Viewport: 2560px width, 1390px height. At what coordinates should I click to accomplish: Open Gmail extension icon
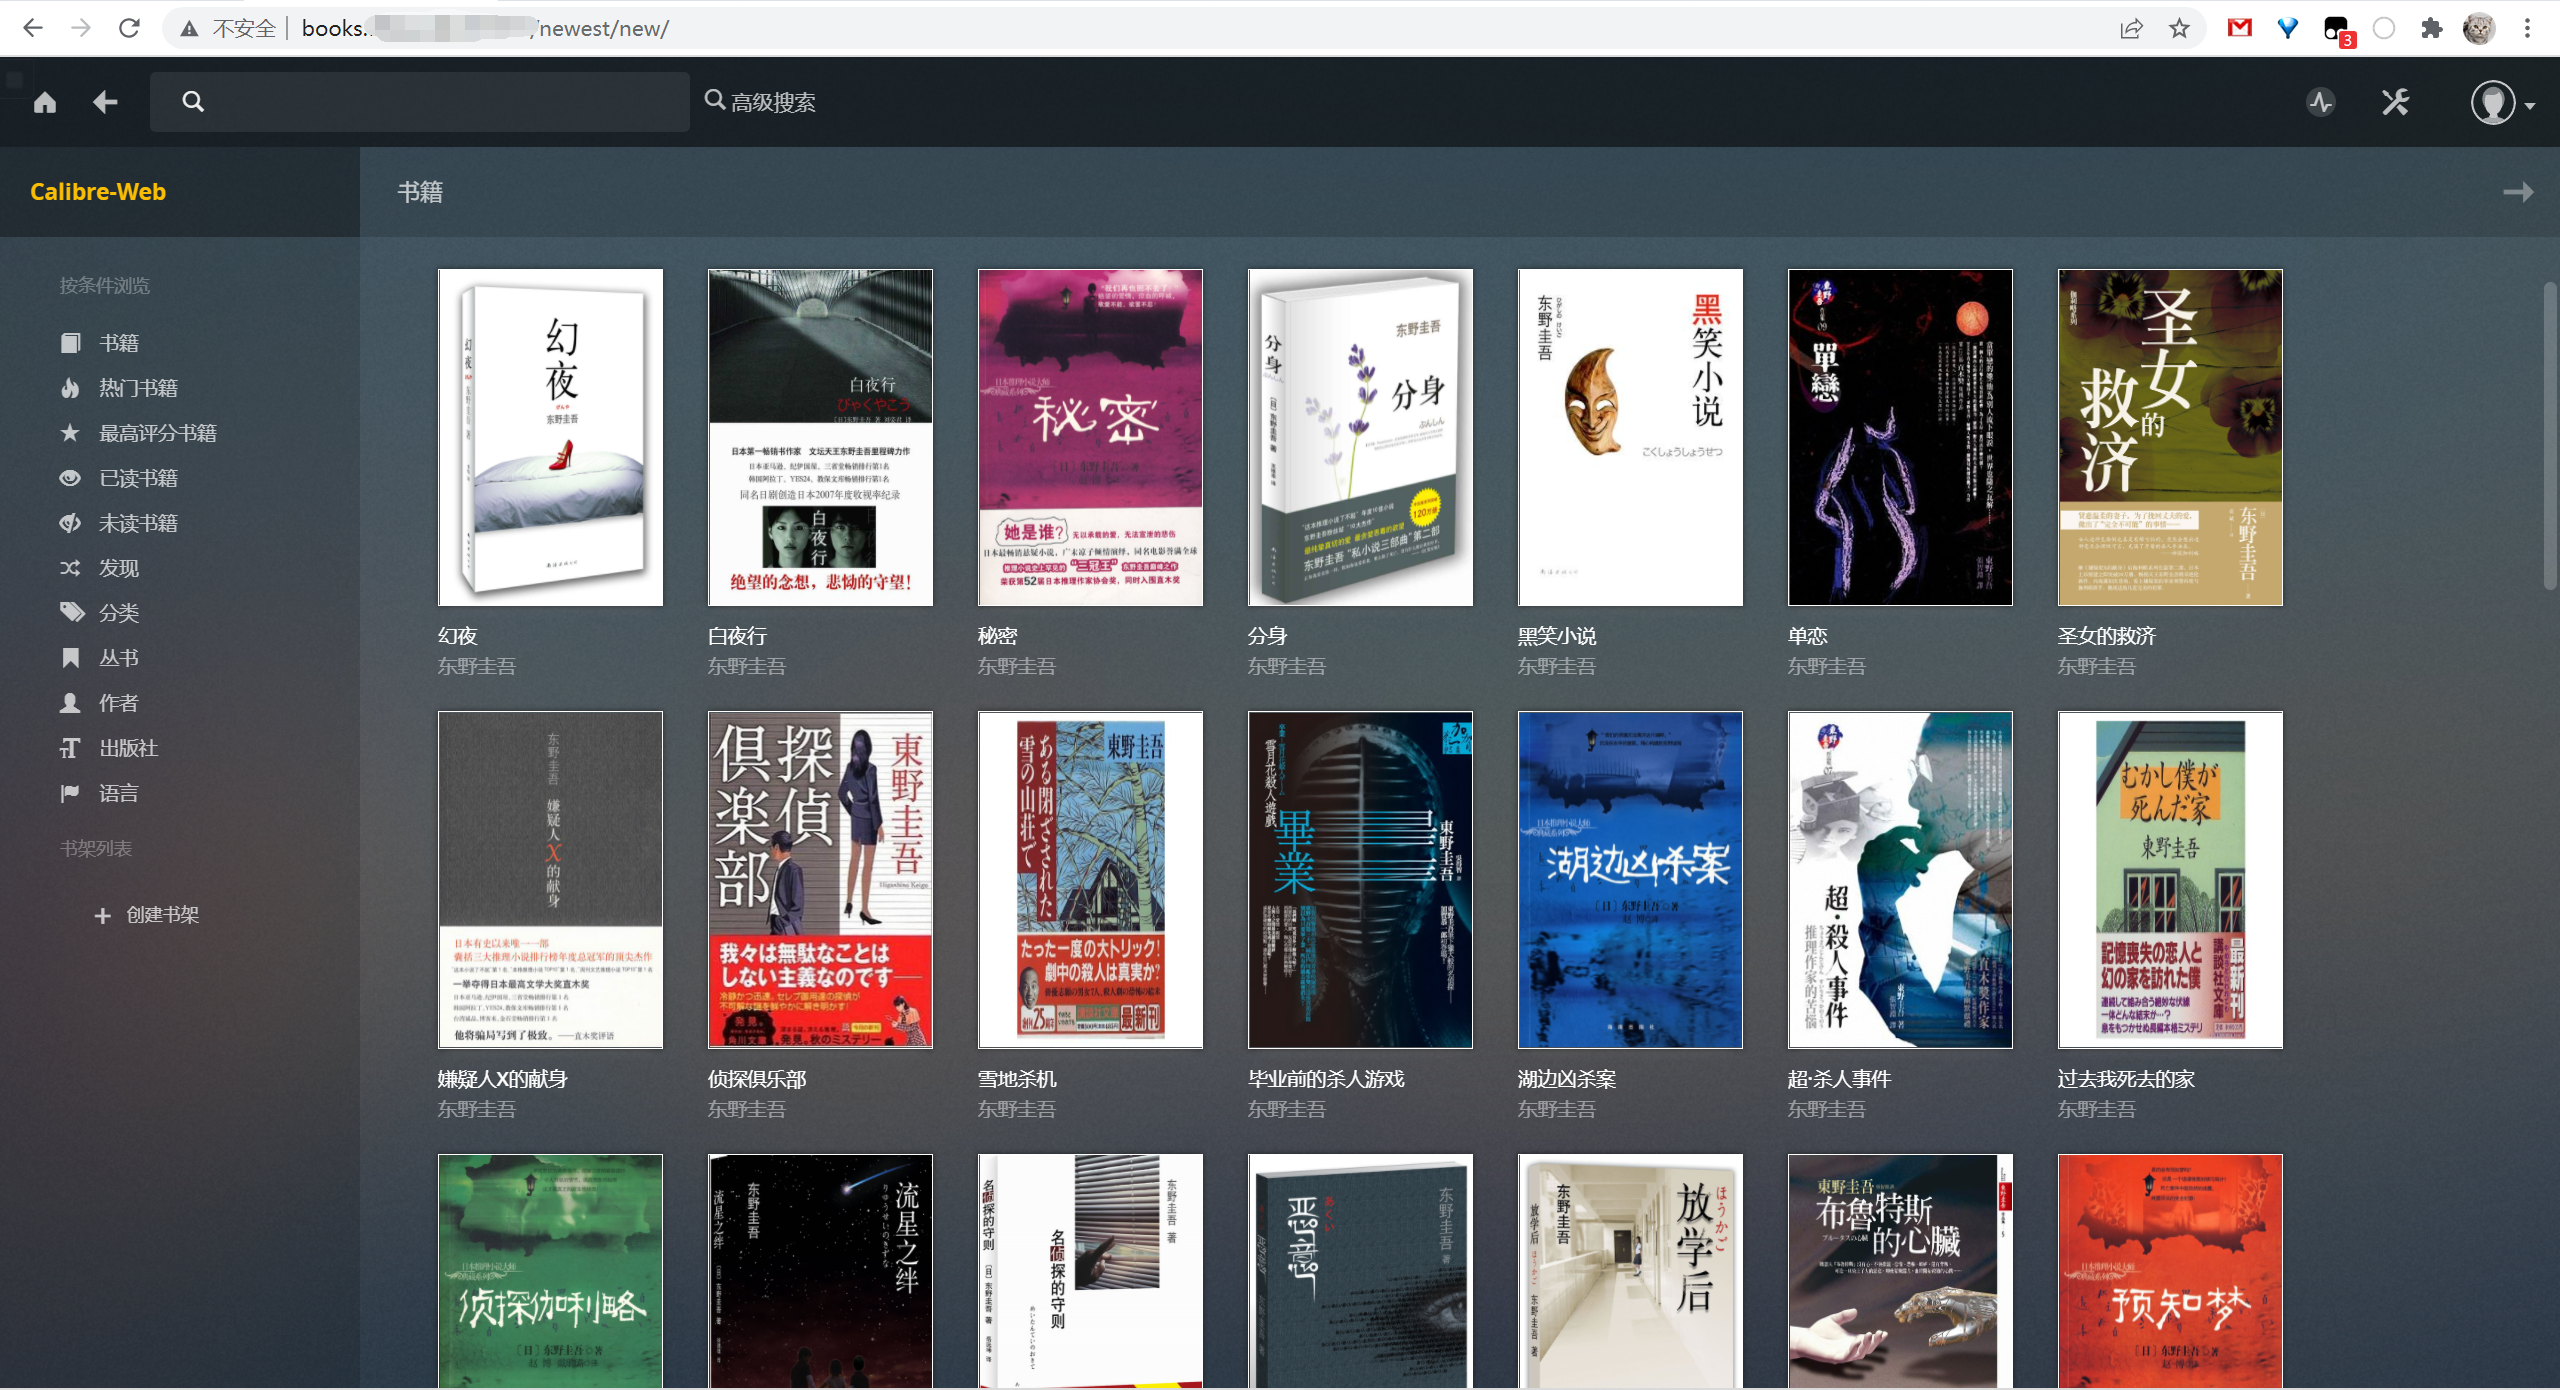click(2240, 28)
